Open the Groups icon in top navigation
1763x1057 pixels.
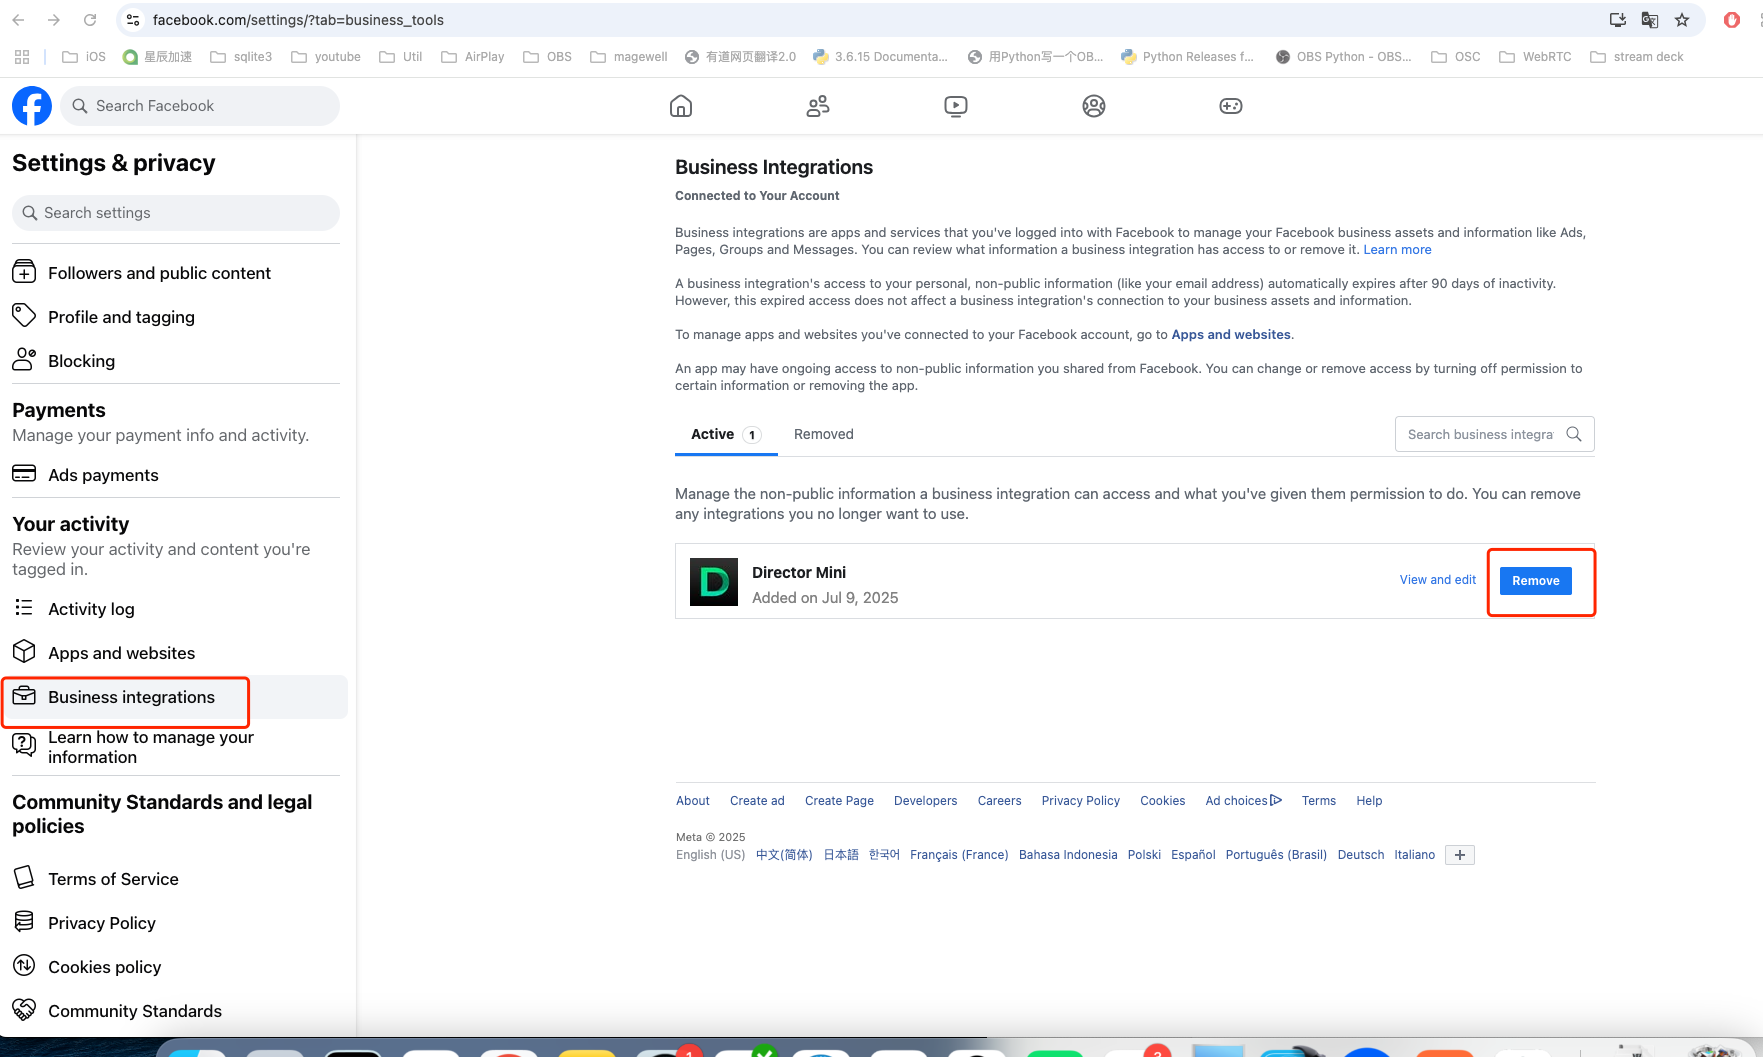pyautogui.click(x=1094, y=106)
